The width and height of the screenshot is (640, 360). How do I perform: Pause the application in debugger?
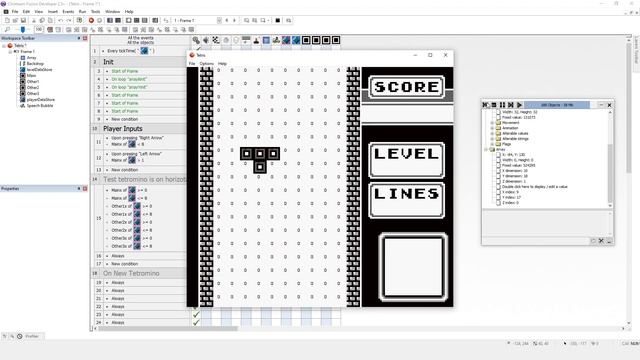(502, 105)
